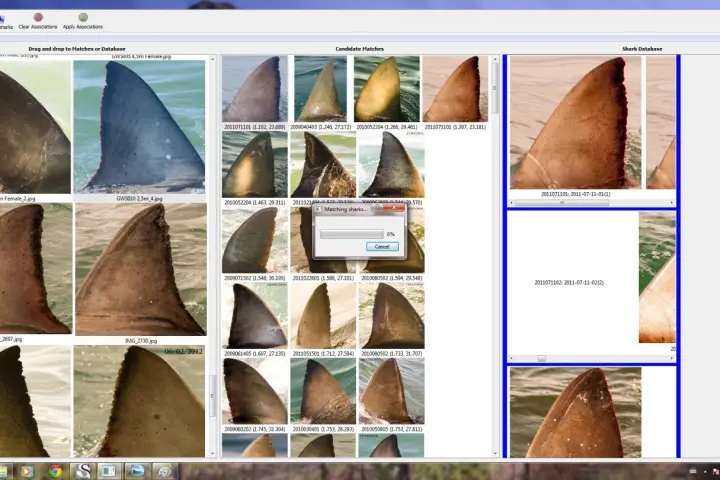720x480 pixels.
Task: Click right arrow of 2011071102 horizontal scrollbar
Action: click(672, 358)
